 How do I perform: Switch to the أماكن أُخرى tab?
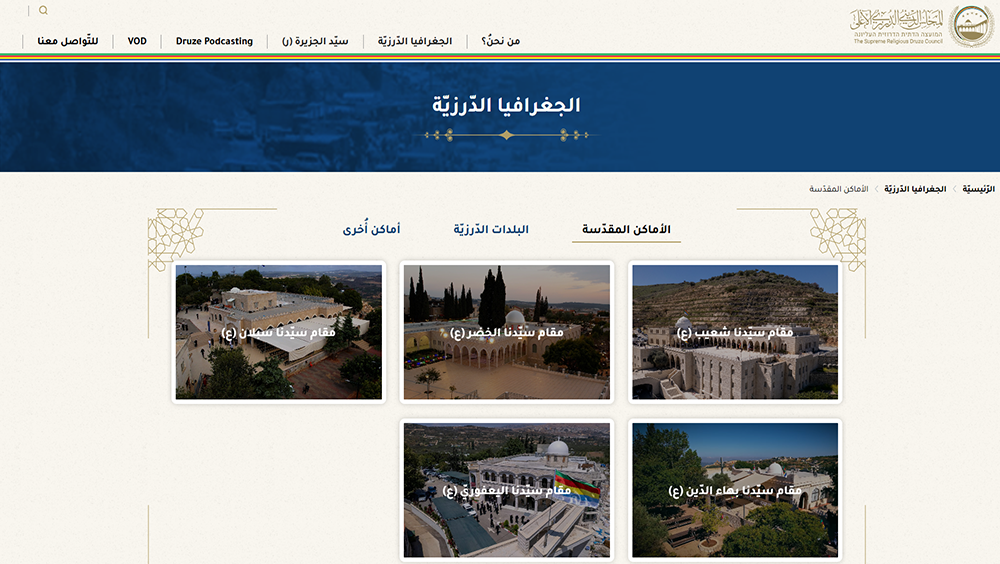[371, 230]
